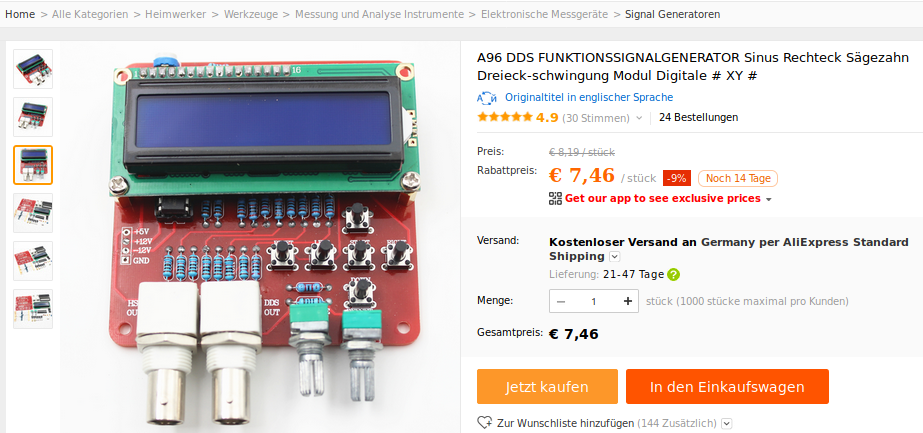Viewport: 923px width, 433px height.
Task: Select the first product thumbnail
Action: tap(33, 69)
